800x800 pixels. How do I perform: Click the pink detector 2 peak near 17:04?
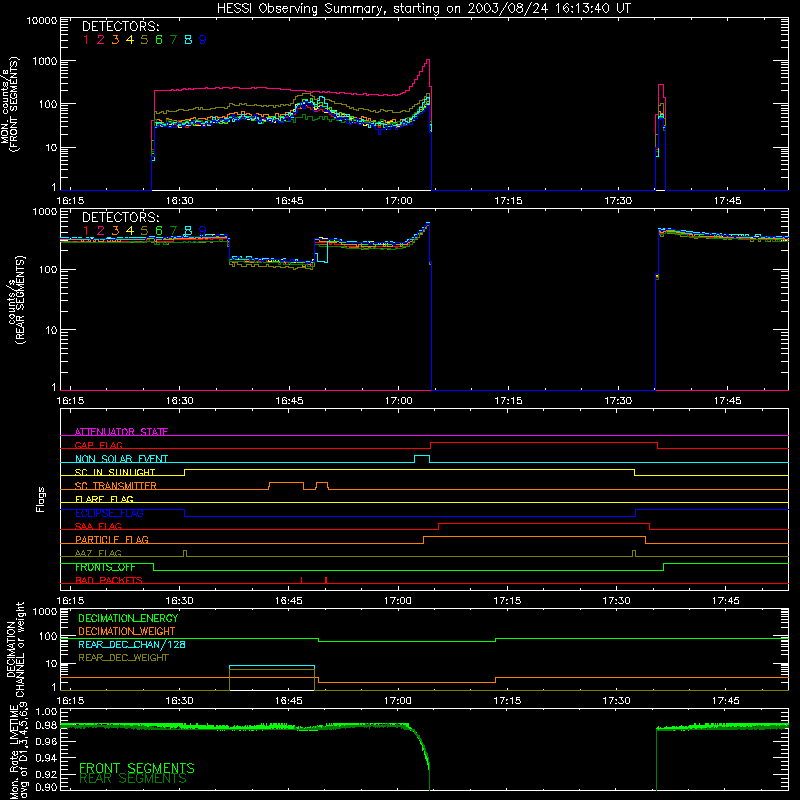point(428,60)
